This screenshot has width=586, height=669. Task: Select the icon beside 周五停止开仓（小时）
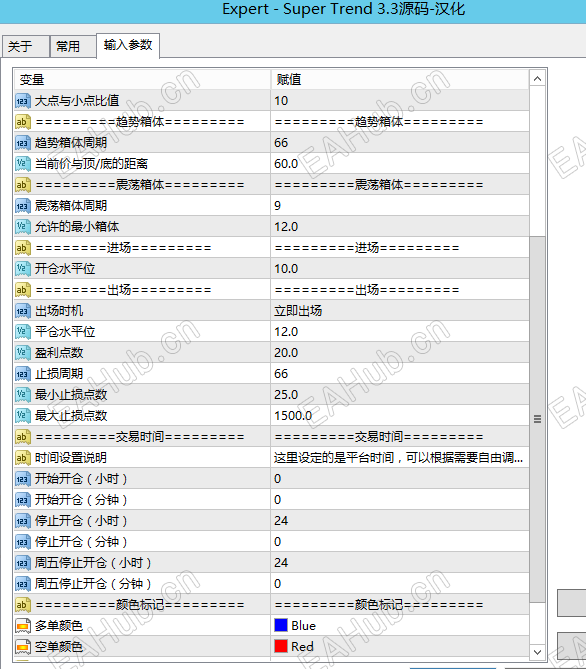23,563
